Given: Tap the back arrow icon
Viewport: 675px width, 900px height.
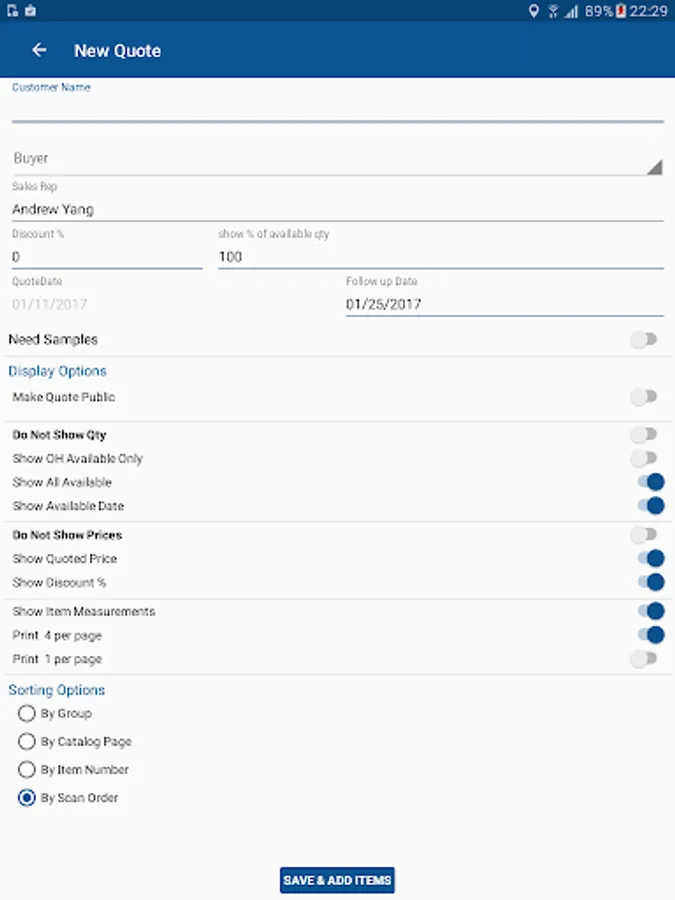Looking at the screenshot, I should pos(39,50).
